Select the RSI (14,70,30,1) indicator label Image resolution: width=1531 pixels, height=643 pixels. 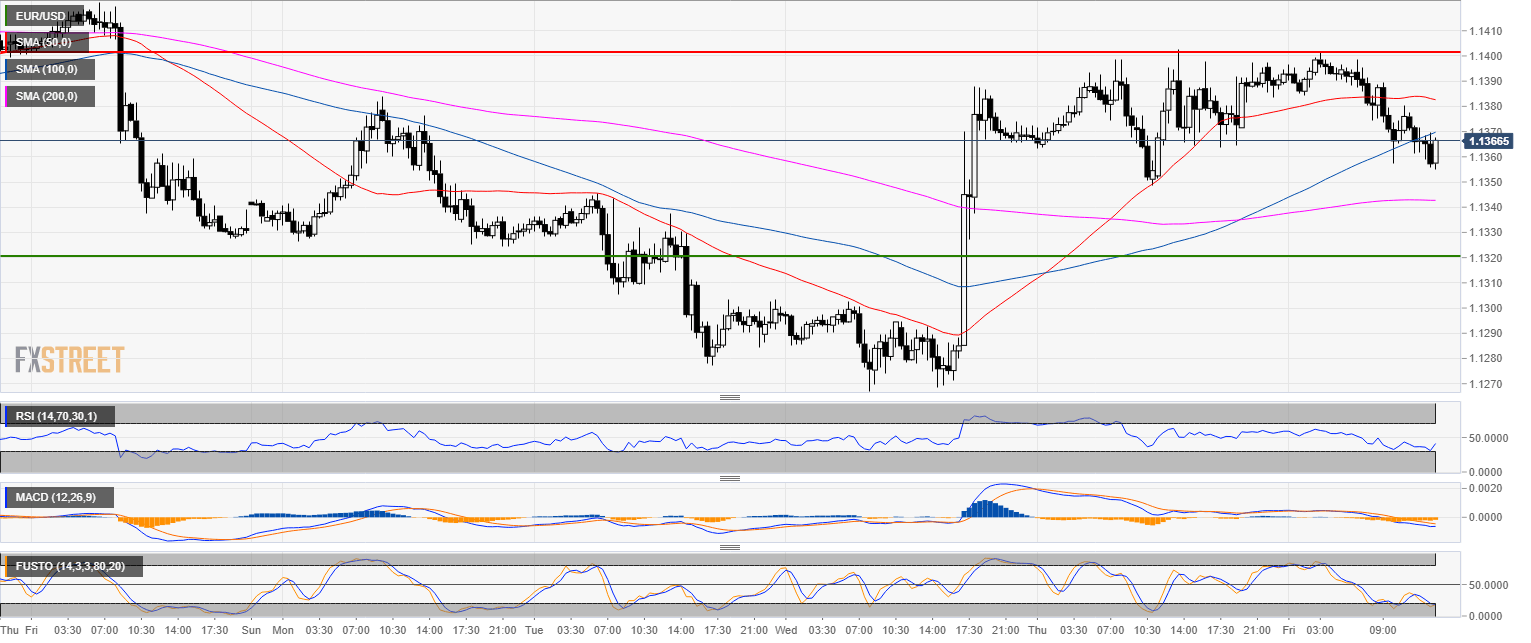click(63, 415)
